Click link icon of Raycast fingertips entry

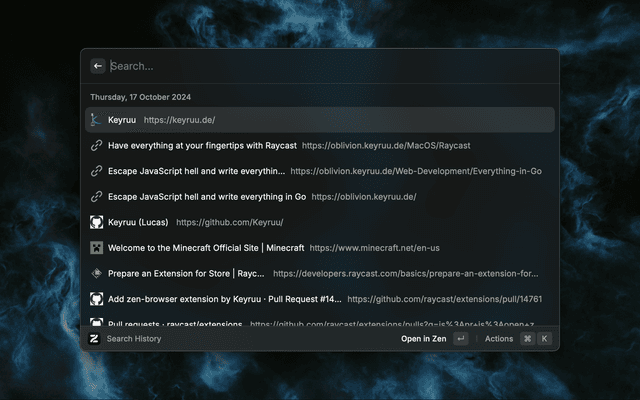[97, 145]
